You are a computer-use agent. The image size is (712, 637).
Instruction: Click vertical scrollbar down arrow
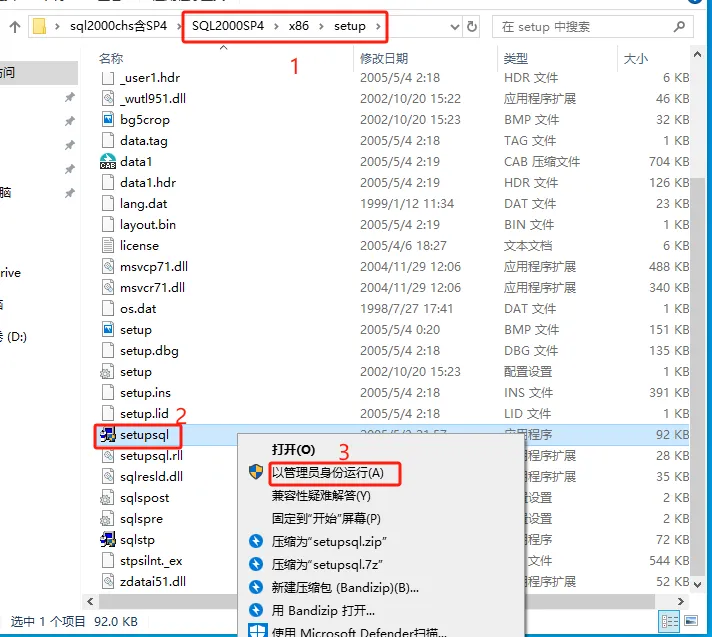click(x=697, y=585)
